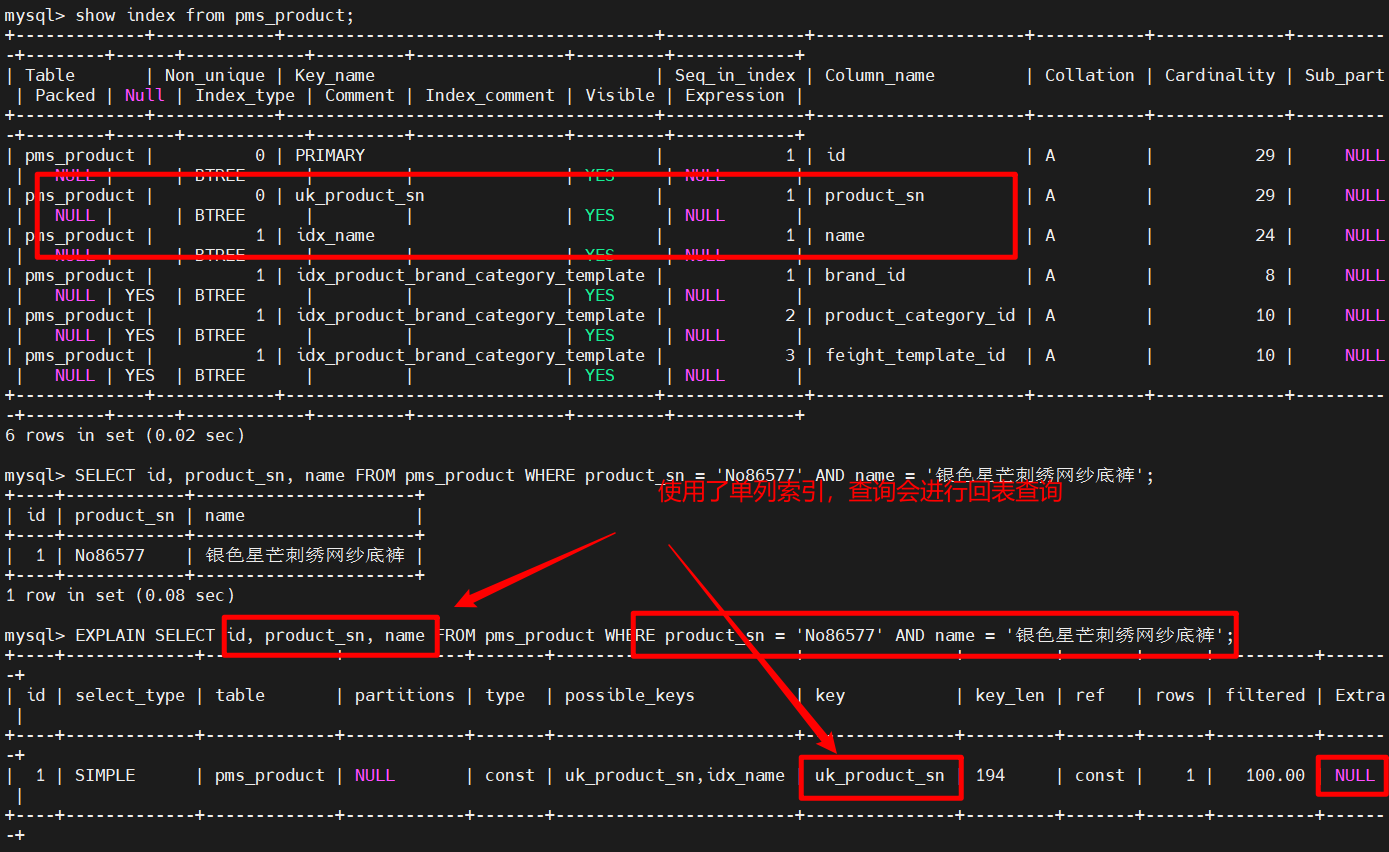Click the Column_name header in index output
Image resolution: width=1389 pixels, height=852 pixels.
point(880,76)
